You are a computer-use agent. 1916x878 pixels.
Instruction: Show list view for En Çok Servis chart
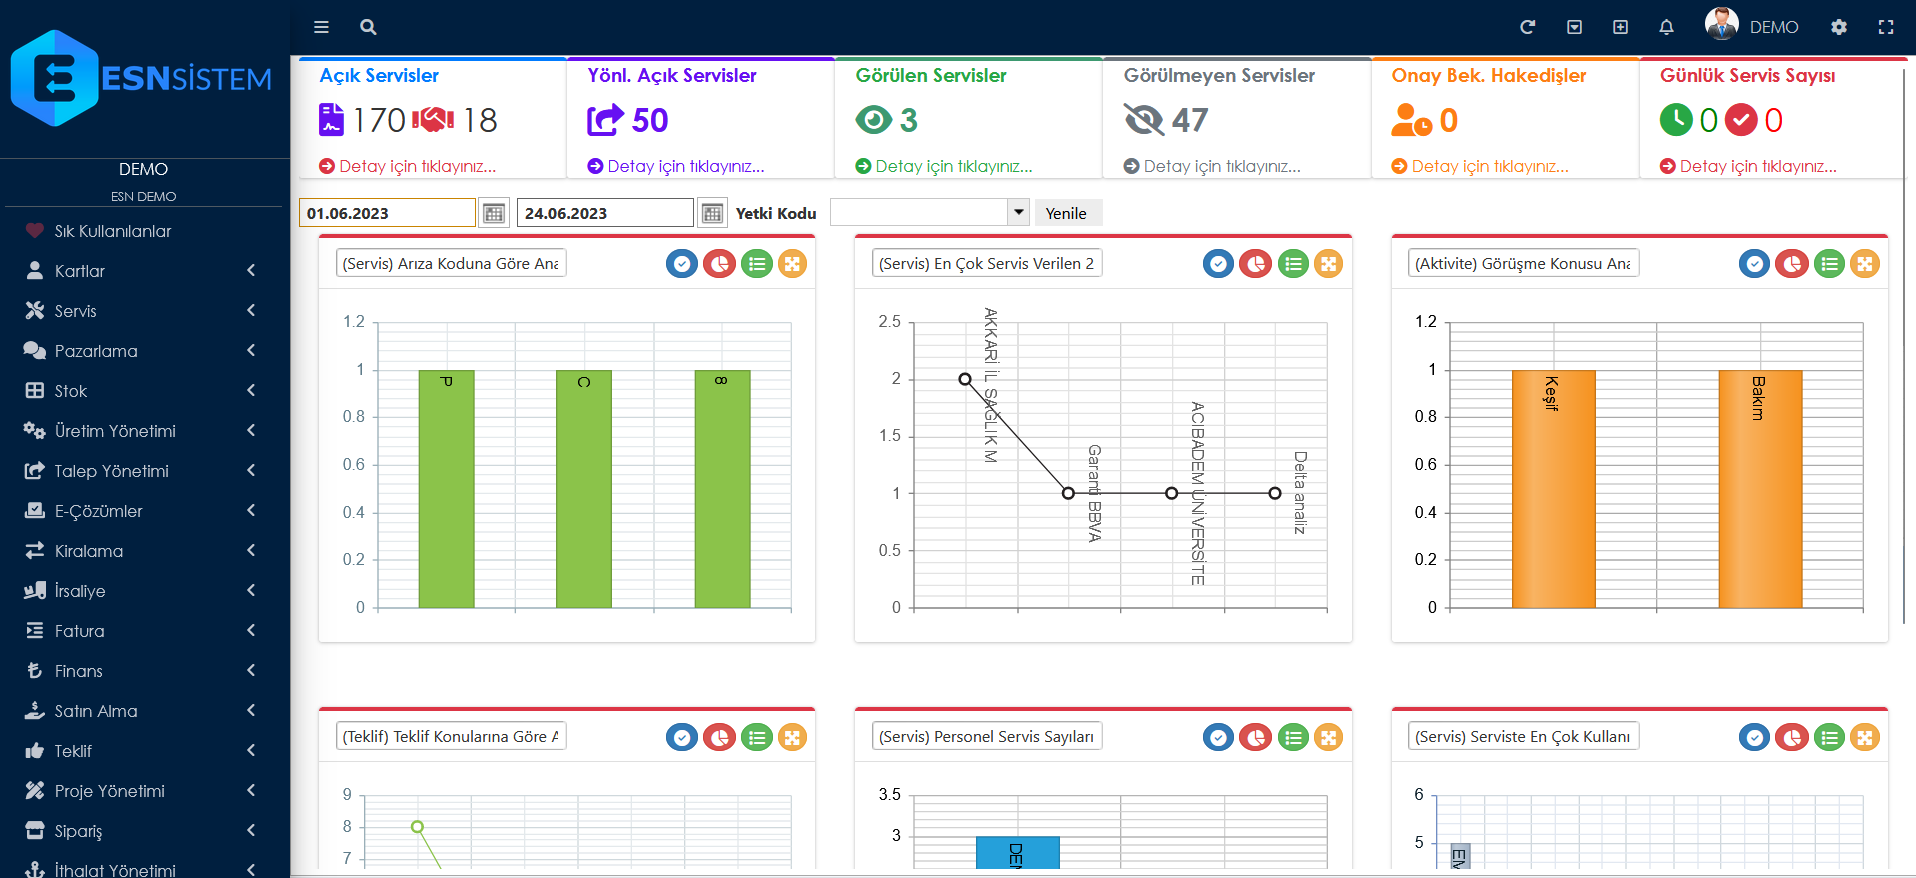click(1293, 264)
